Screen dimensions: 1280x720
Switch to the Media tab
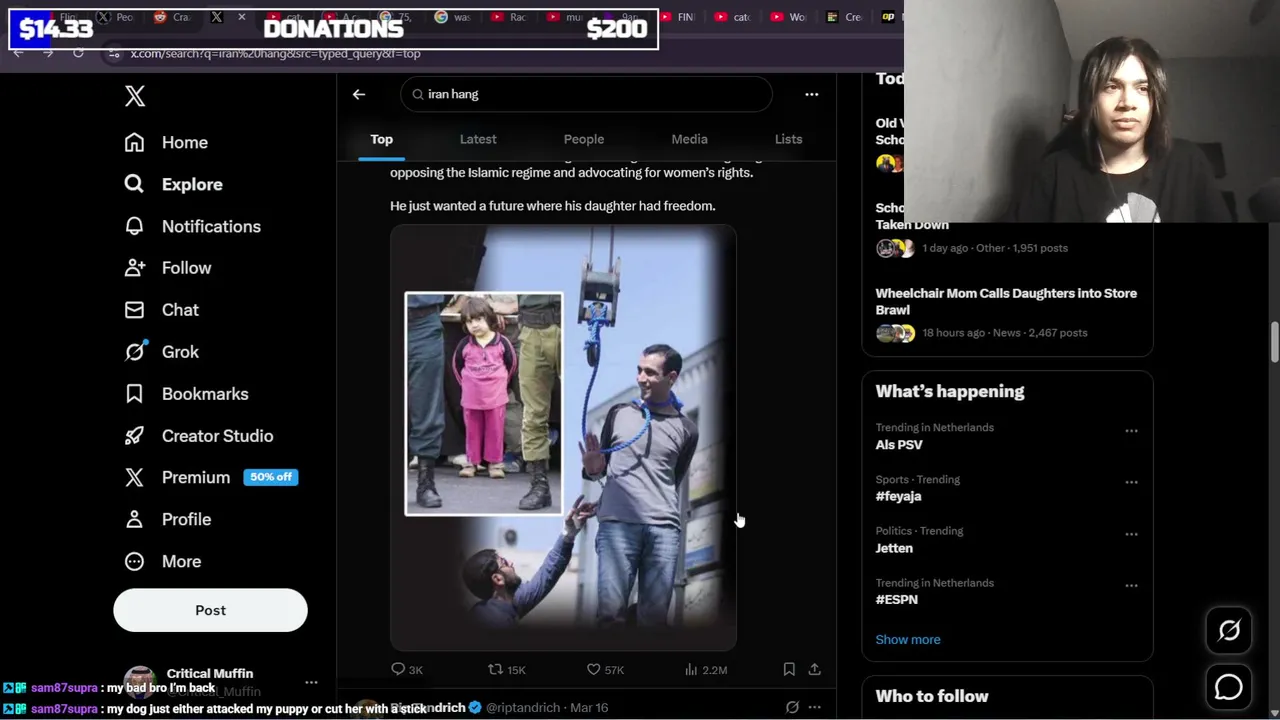[x=689, y=139]
